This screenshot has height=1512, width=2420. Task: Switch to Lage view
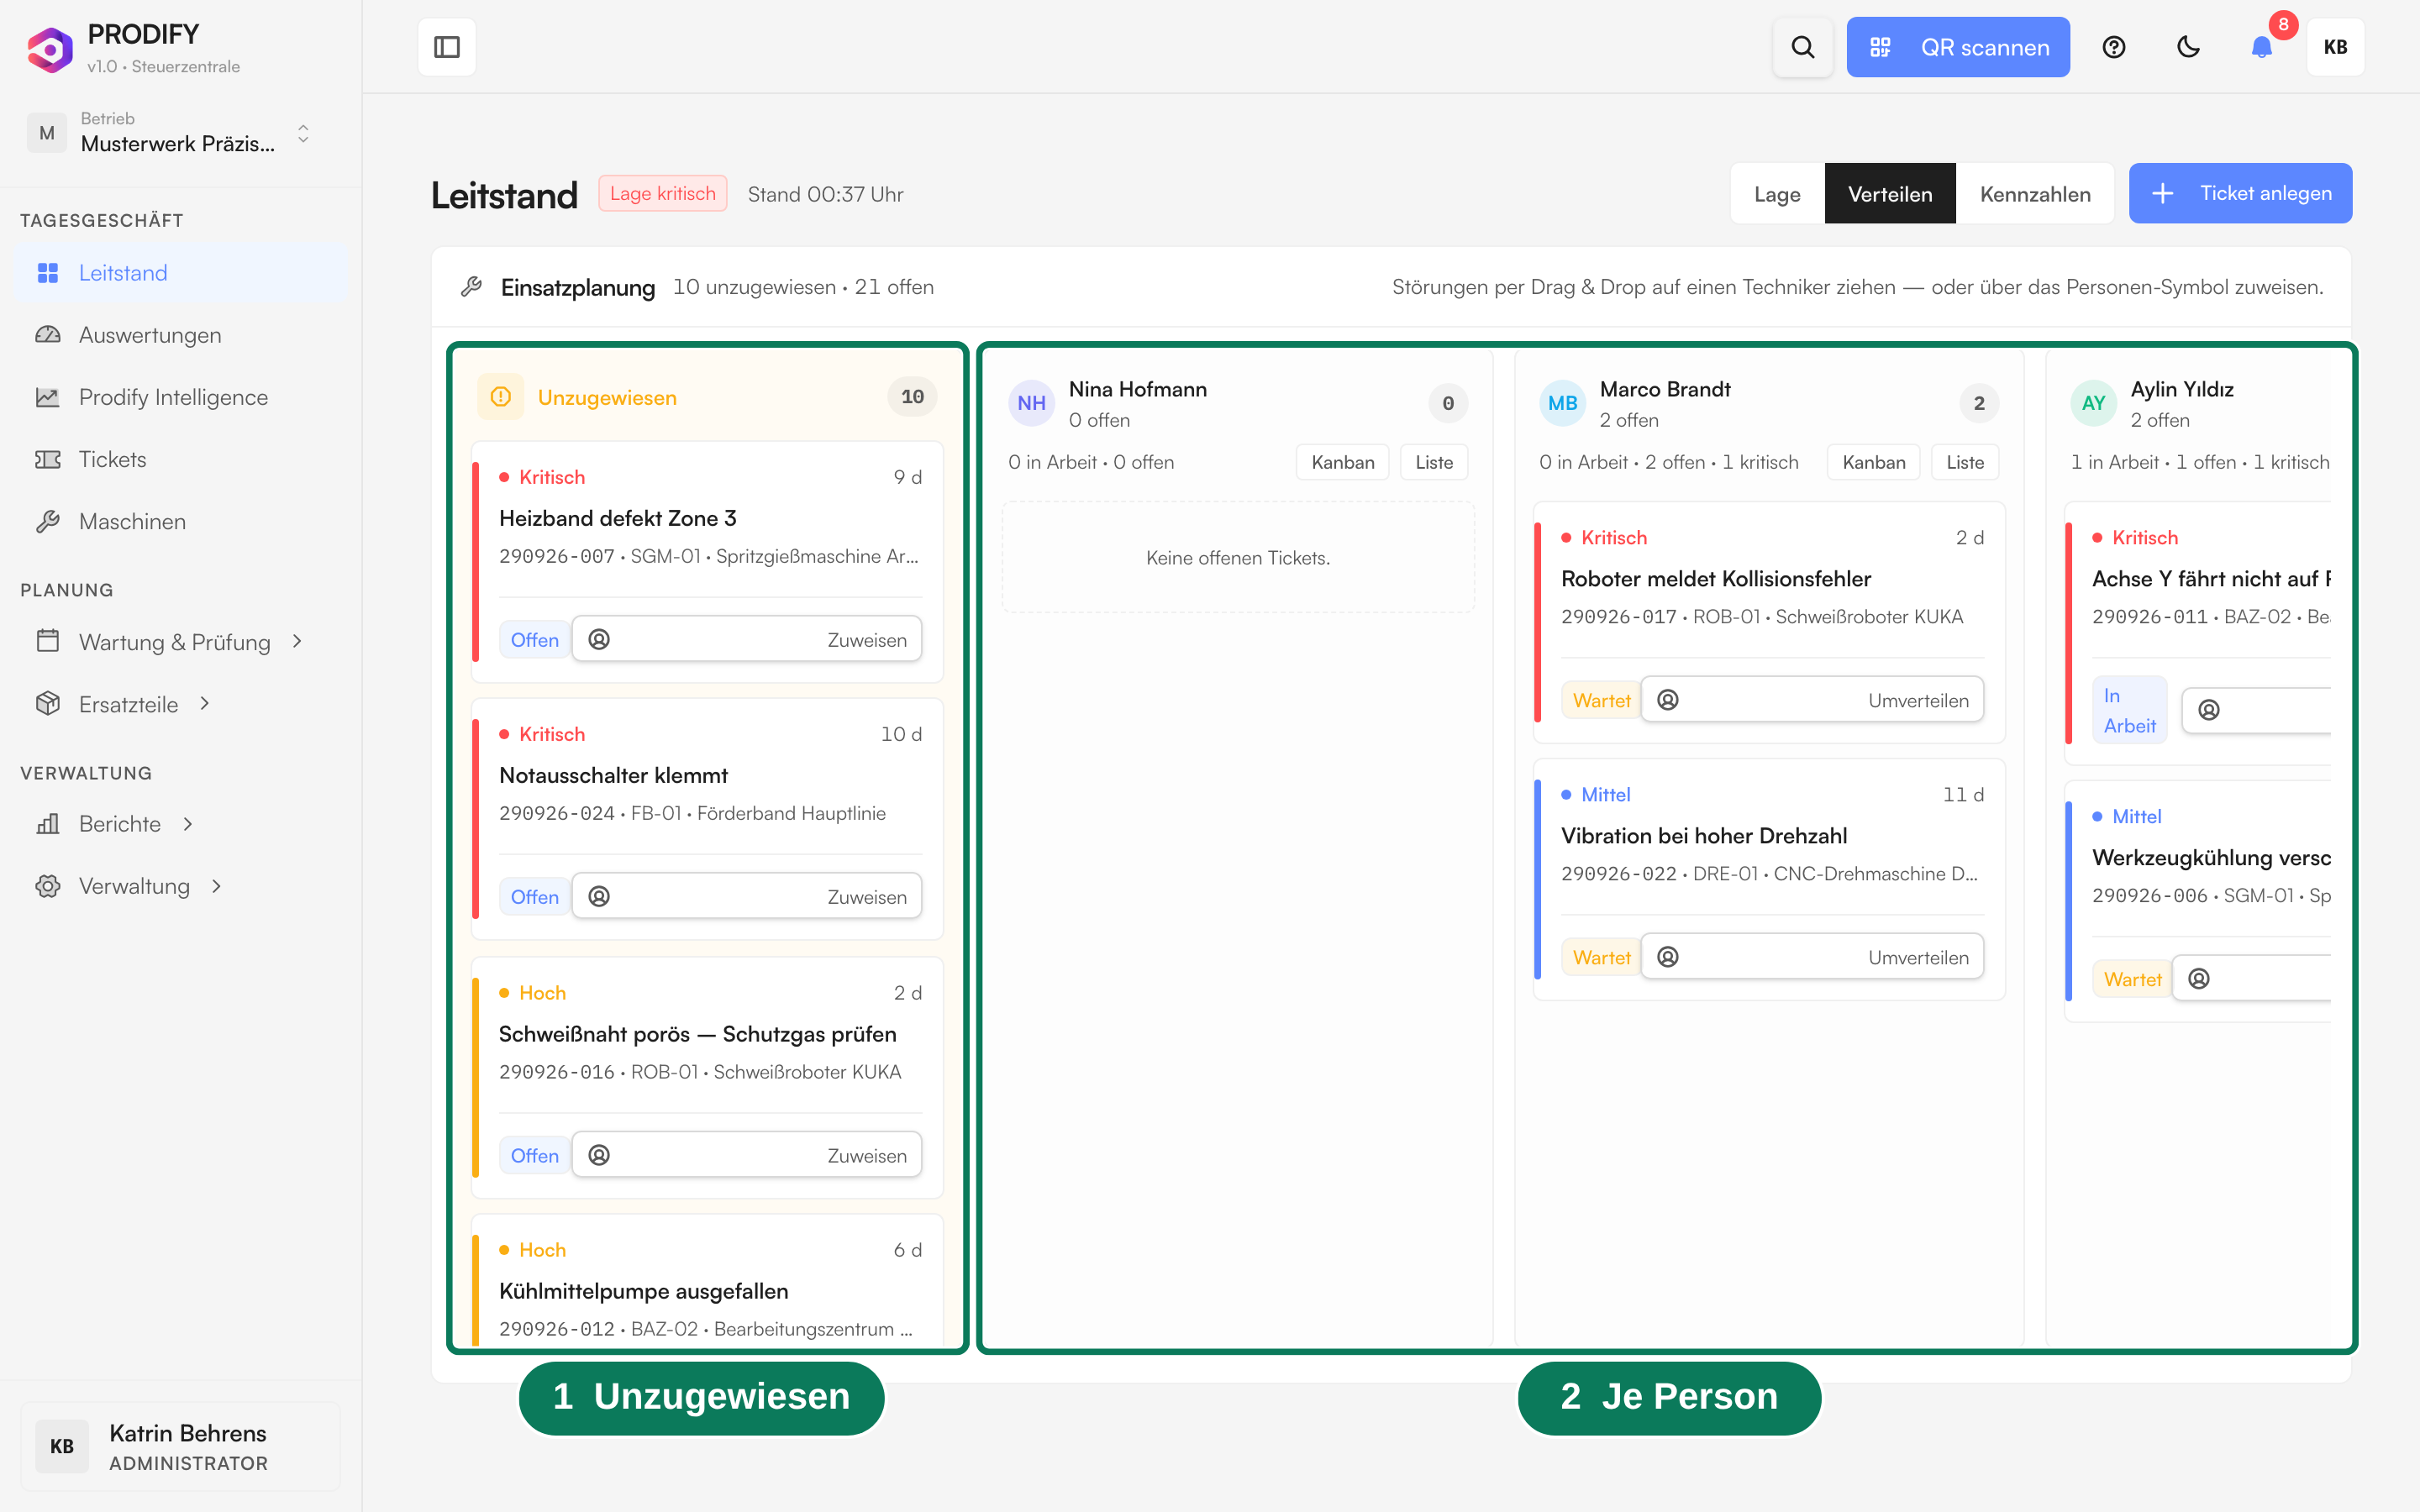point(1777,194)
